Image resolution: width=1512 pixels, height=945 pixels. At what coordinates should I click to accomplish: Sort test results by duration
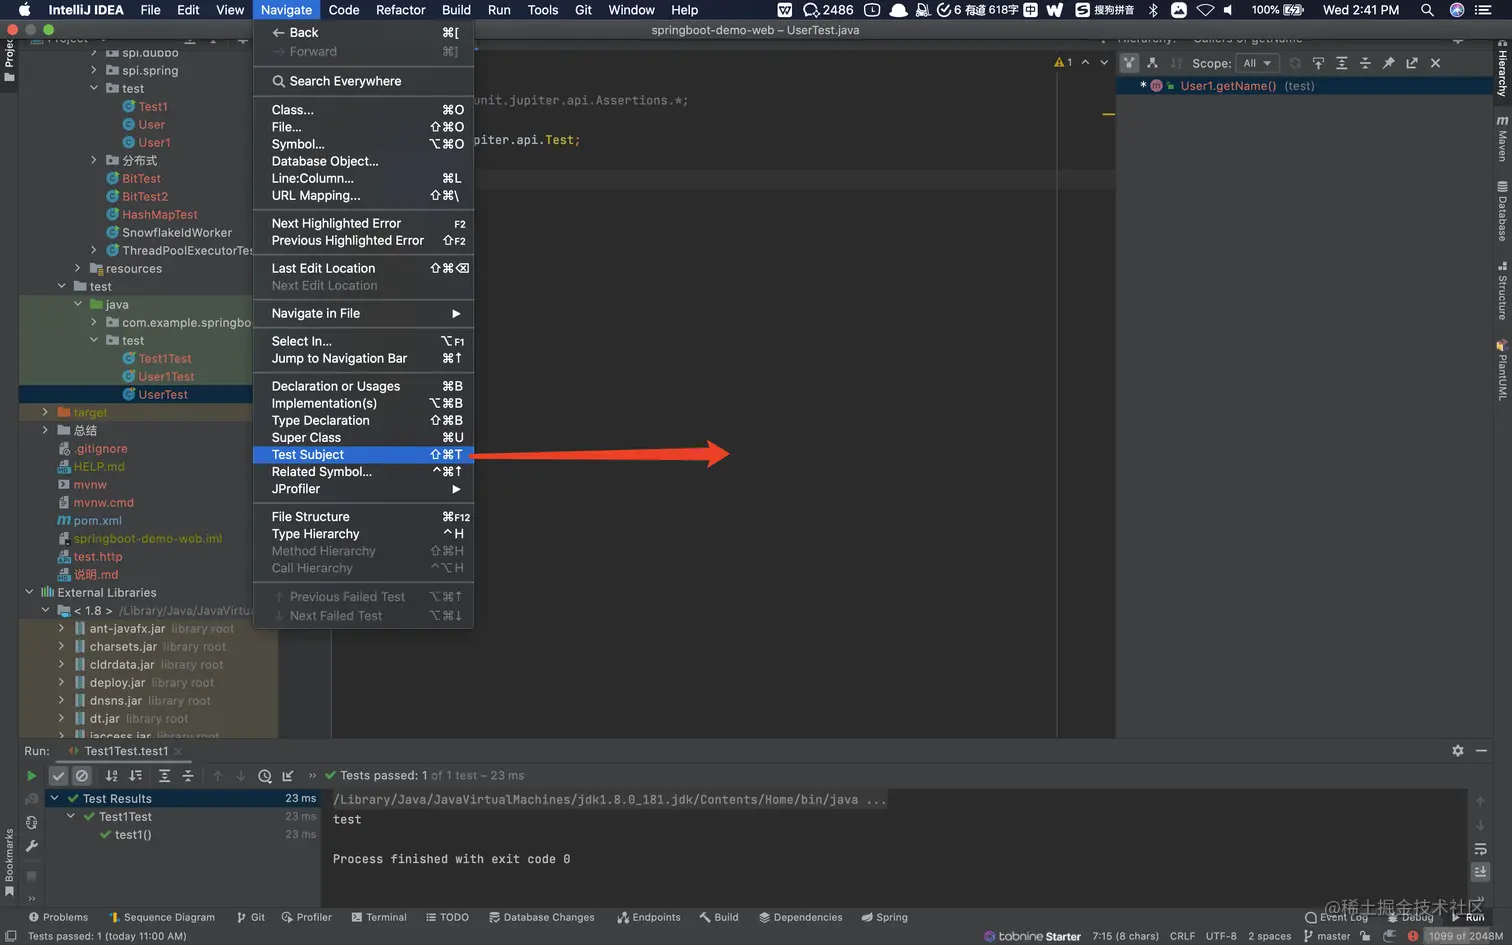click(135, 776)
